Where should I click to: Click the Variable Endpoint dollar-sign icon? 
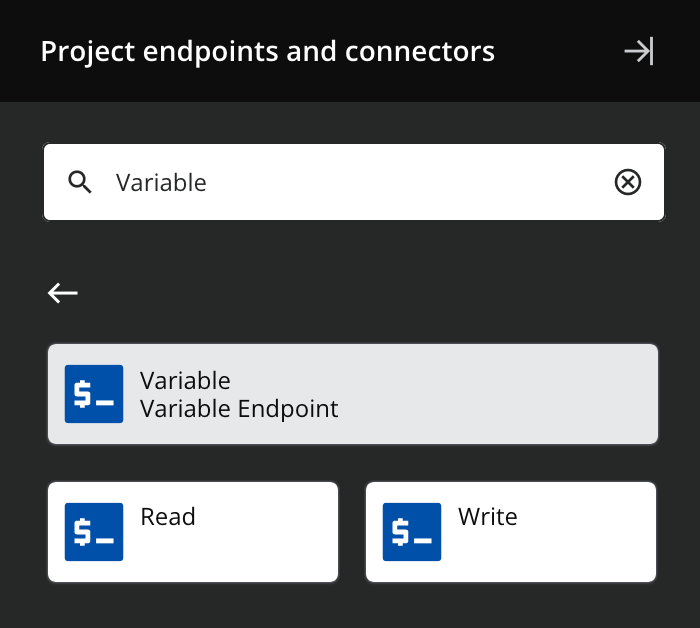[94, 394]
